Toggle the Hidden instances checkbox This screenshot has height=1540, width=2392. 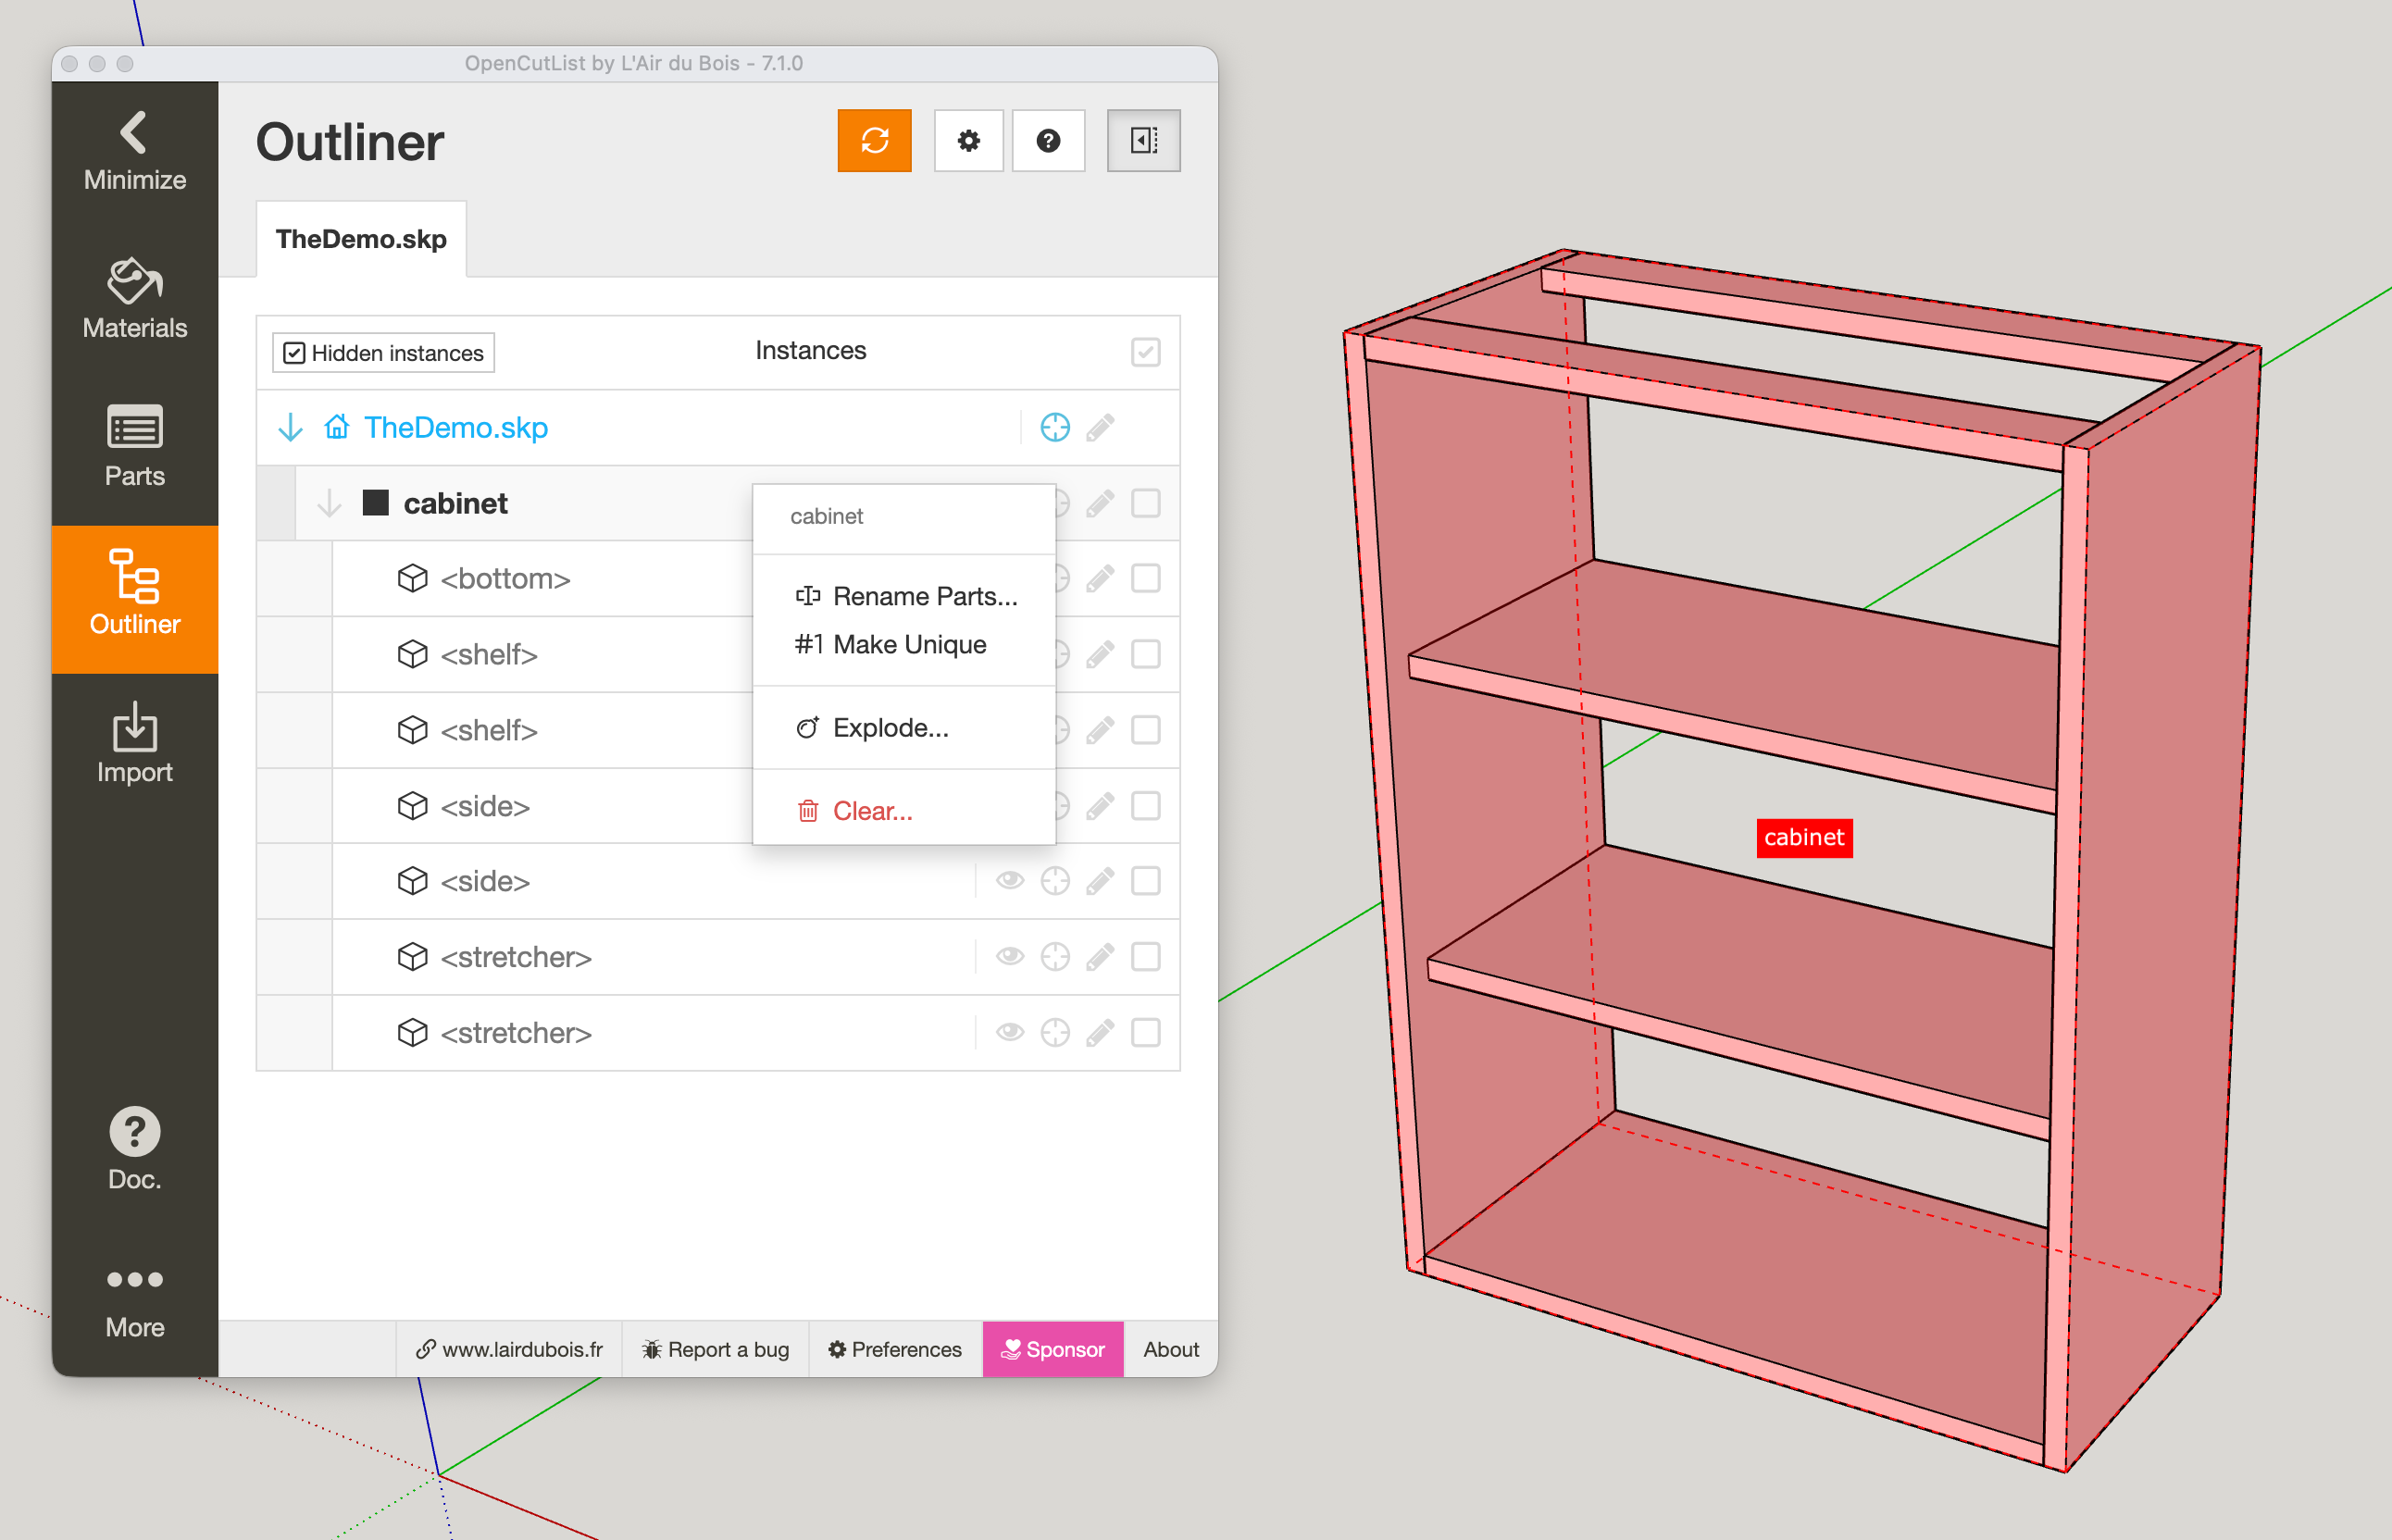click(294, 353)
